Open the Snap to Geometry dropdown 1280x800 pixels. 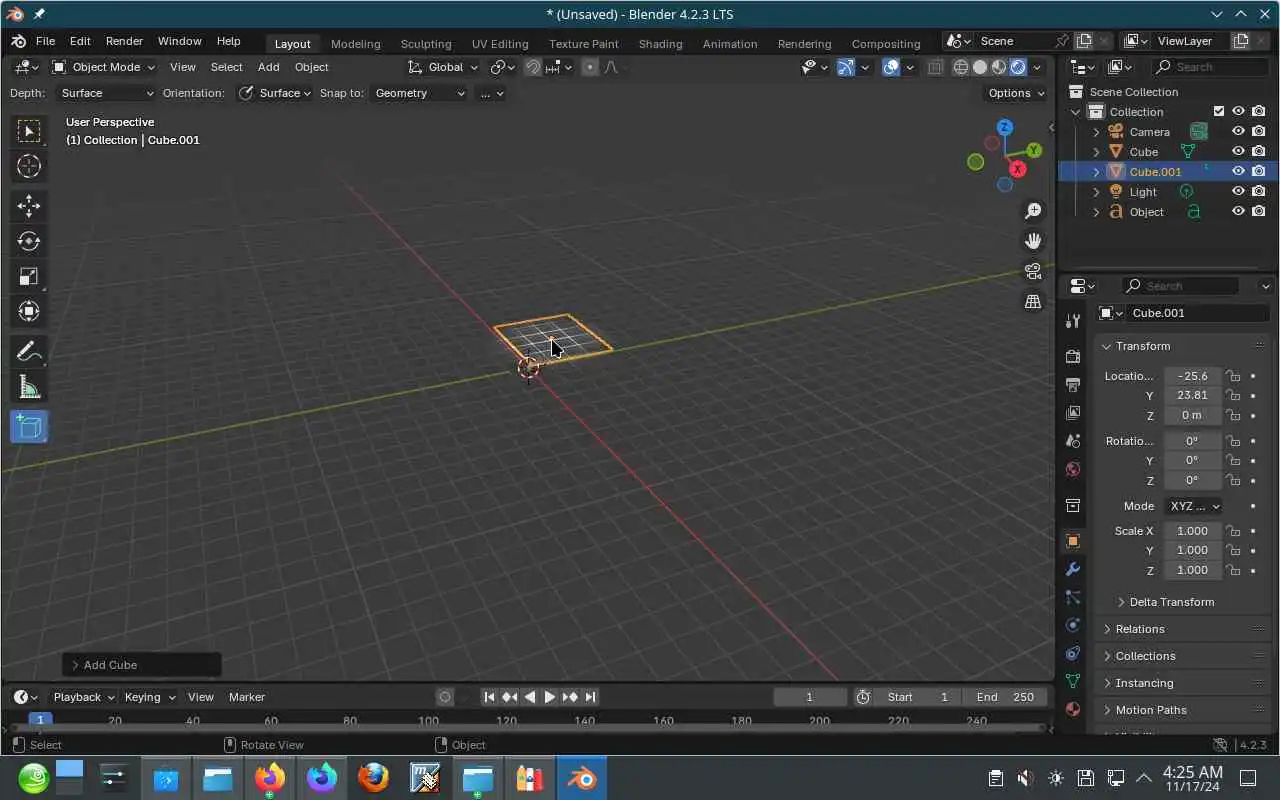coord(418,93)
